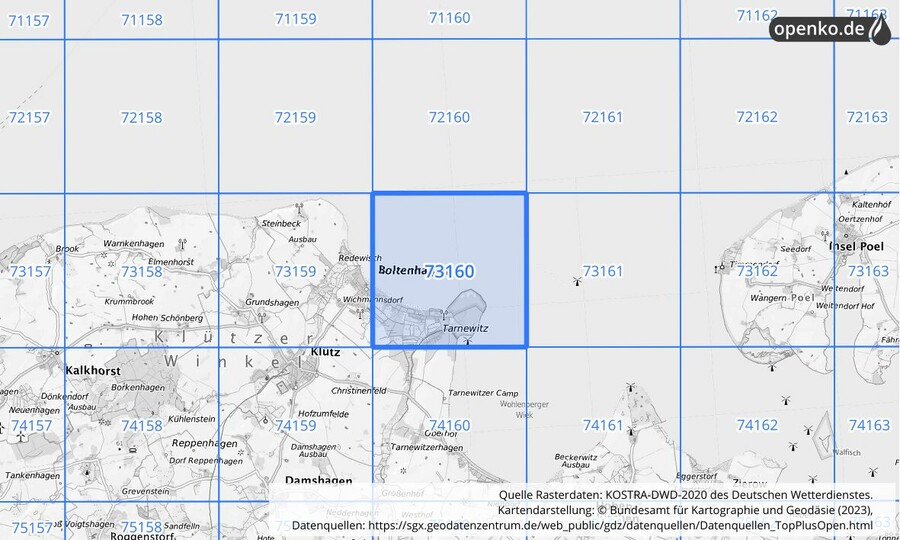
Task: Click the Wohlenberger Wiek label
Action: [524, 409]
